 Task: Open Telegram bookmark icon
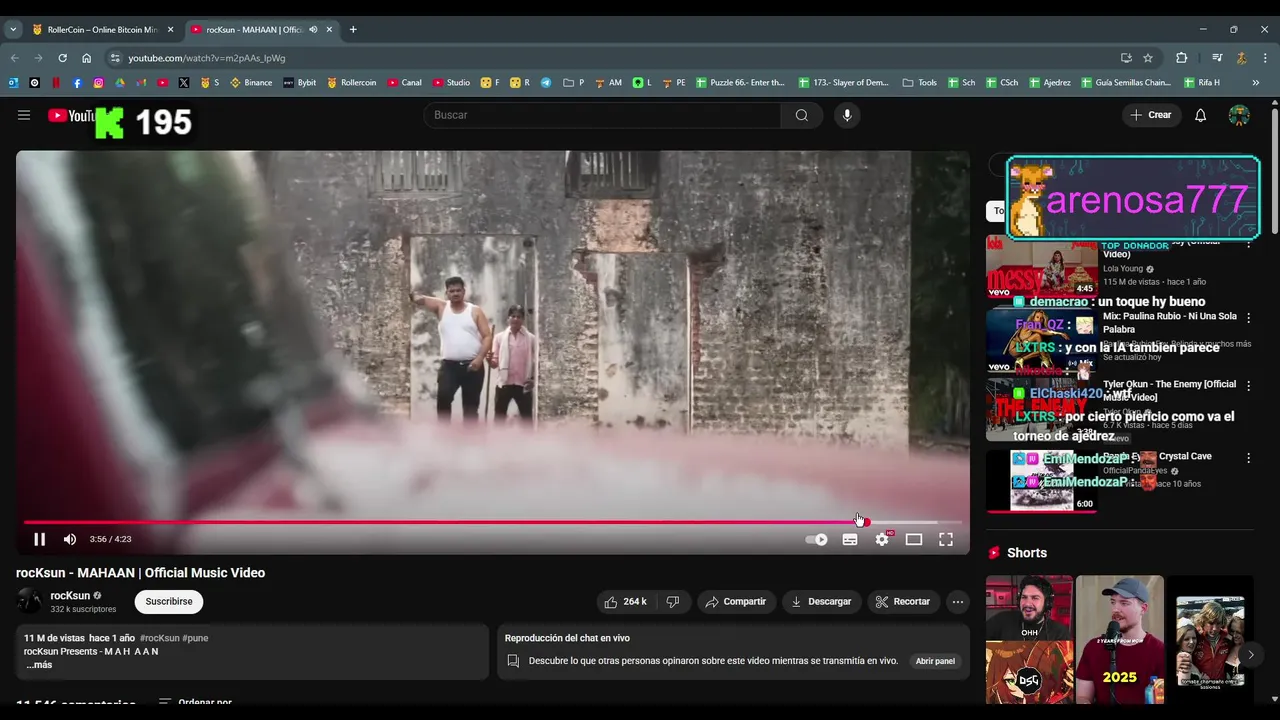click(546, 83)
